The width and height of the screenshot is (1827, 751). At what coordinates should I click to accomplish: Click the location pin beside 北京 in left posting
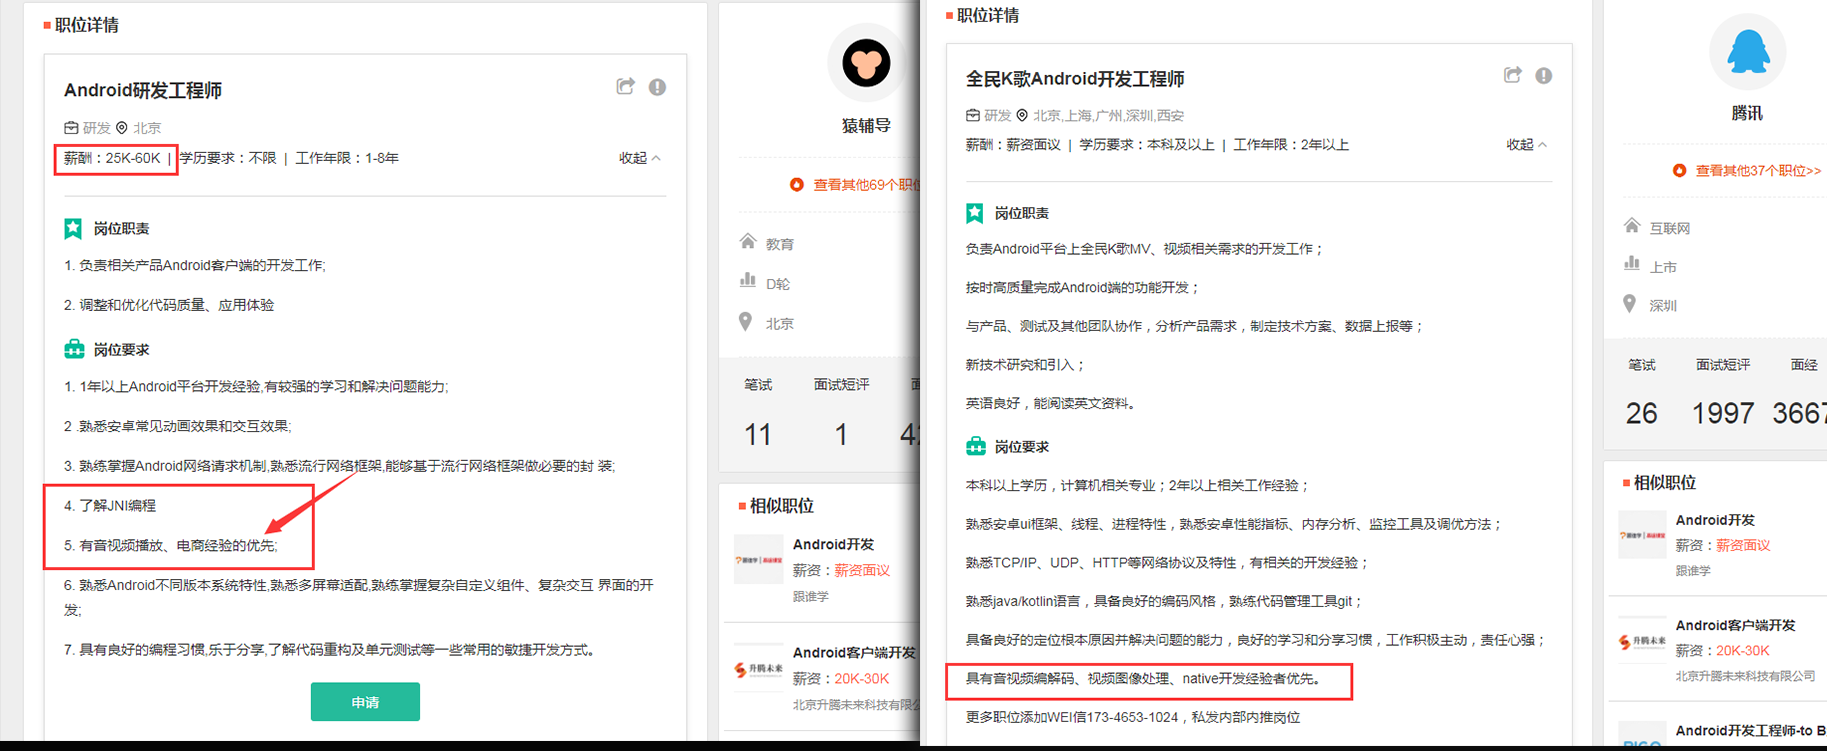(122, 128)
